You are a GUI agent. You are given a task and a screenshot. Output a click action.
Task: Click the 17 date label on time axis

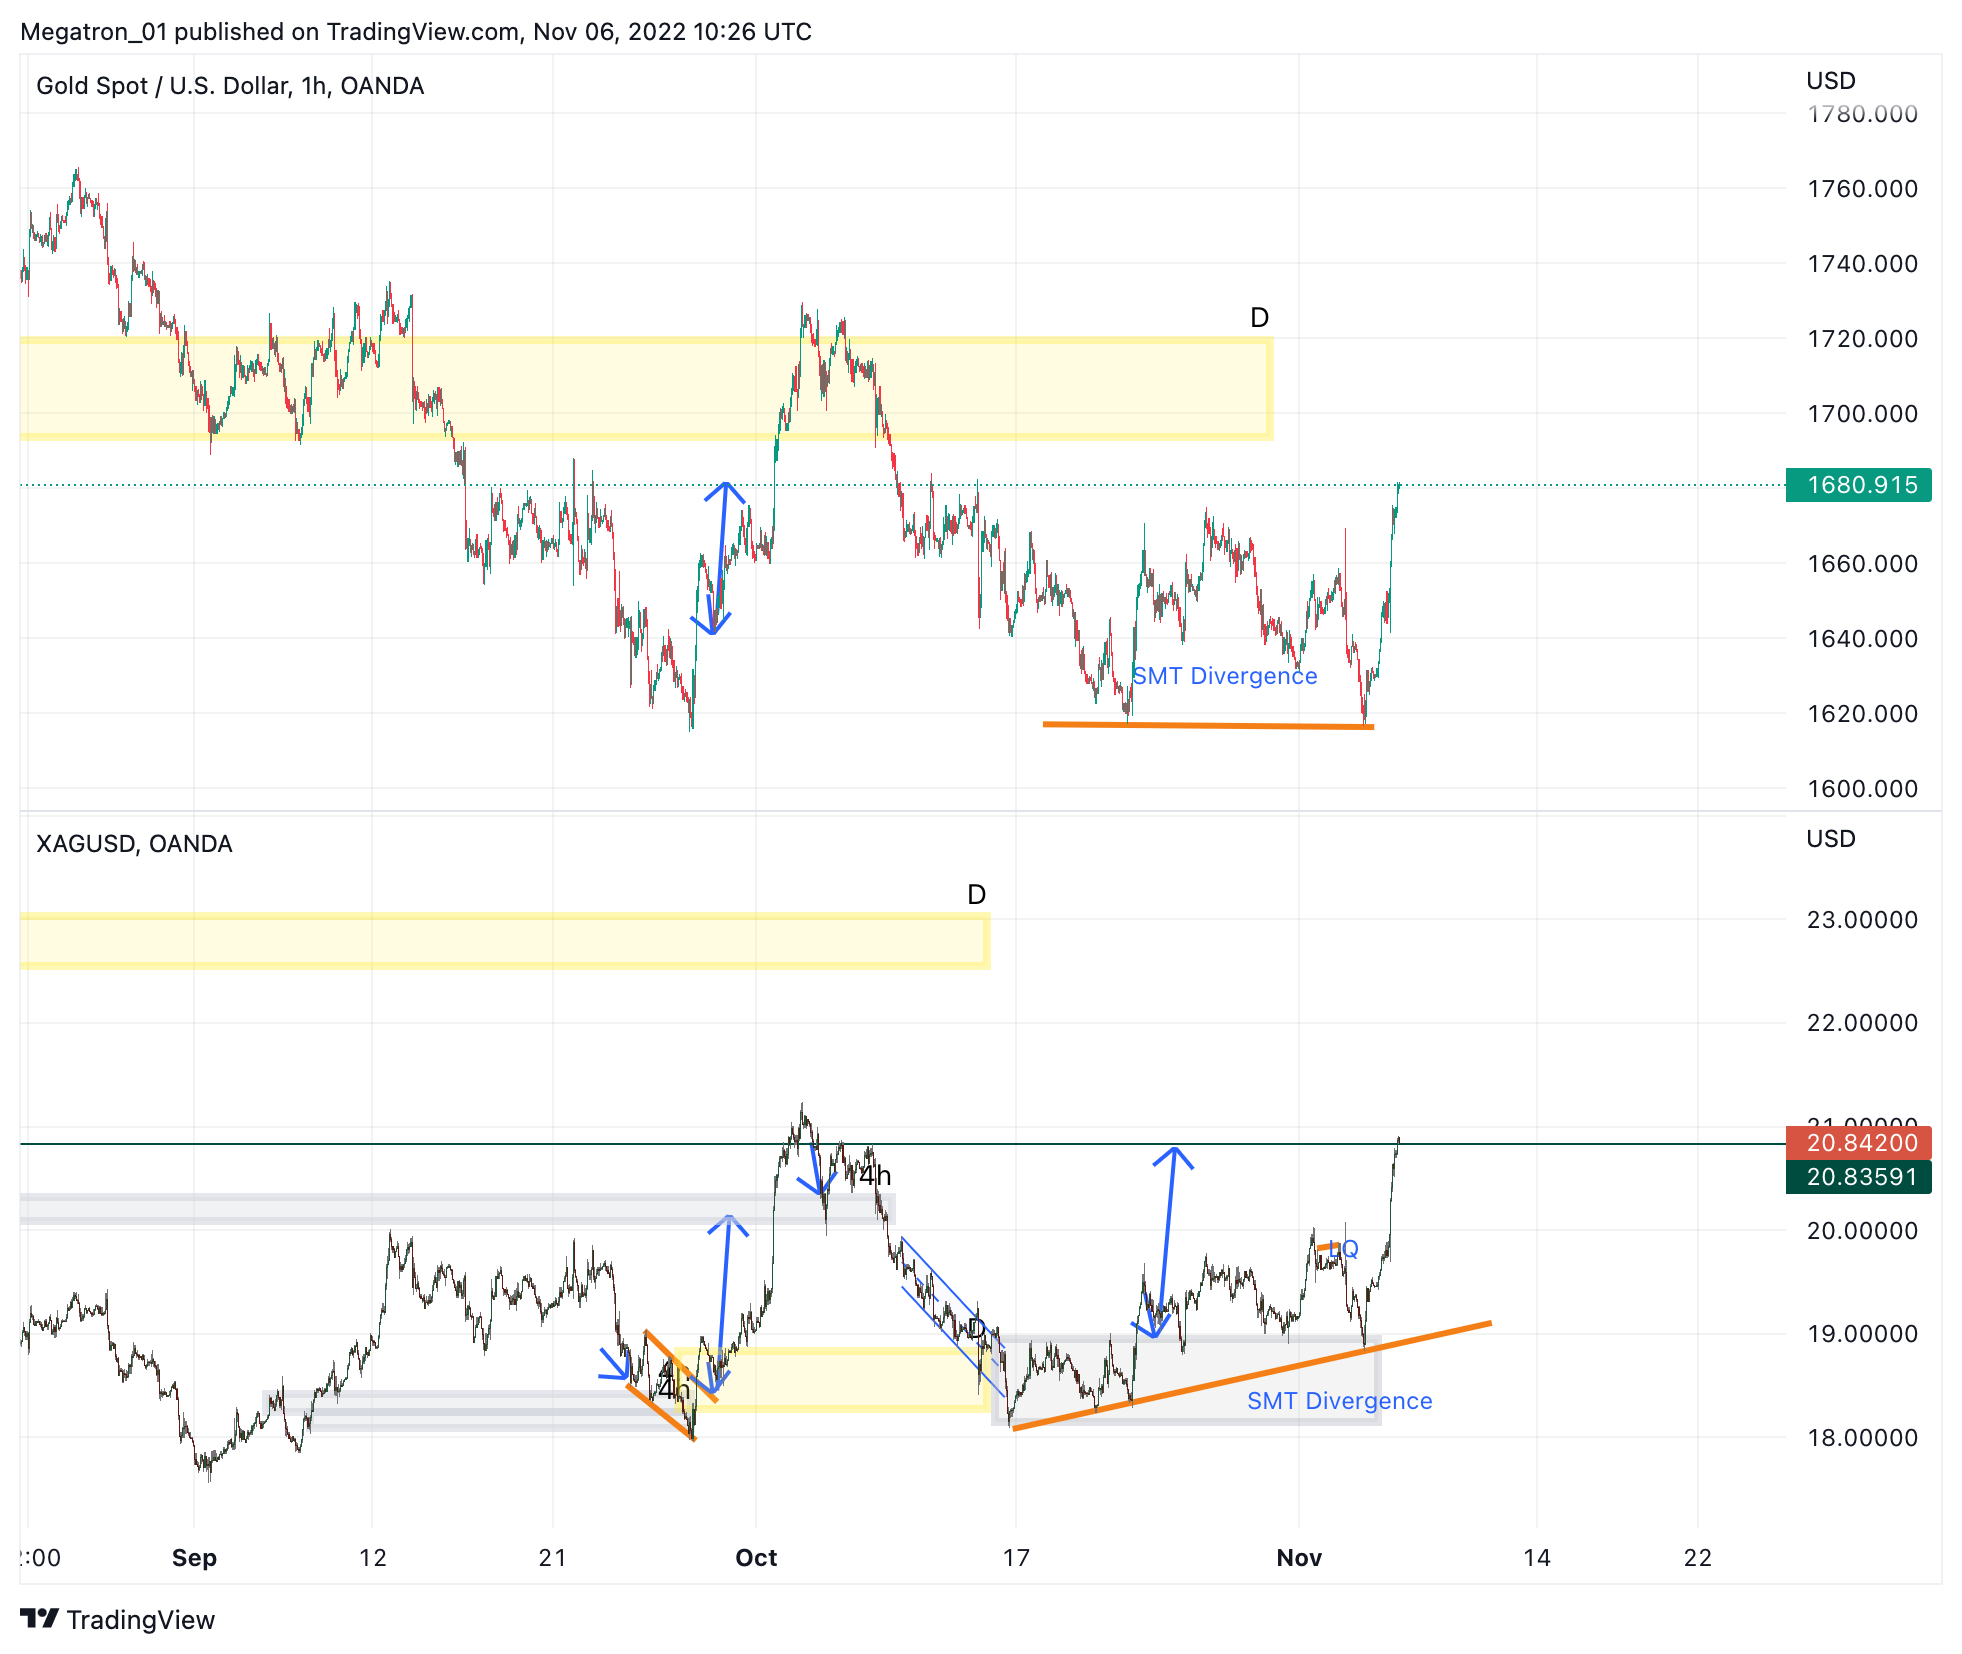click(x=1016, y=1557)
